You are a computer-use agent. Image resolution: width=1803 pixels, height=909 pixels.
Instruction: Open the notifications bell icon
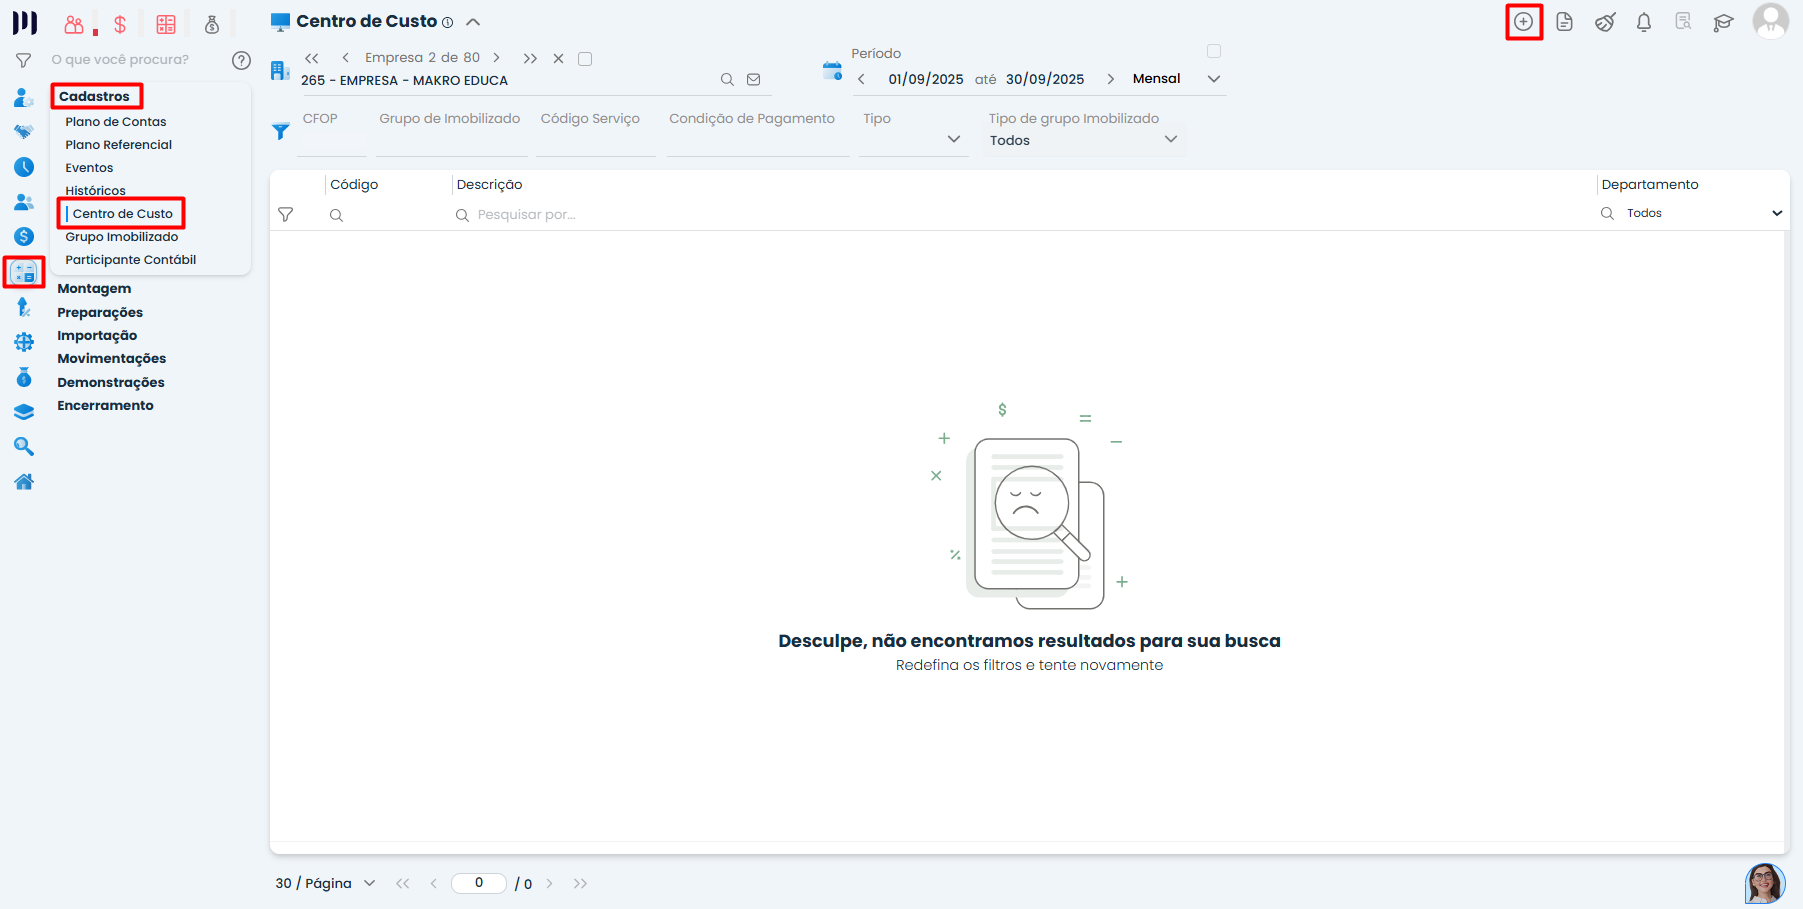pyautogui.click(x=1643, y=22)
